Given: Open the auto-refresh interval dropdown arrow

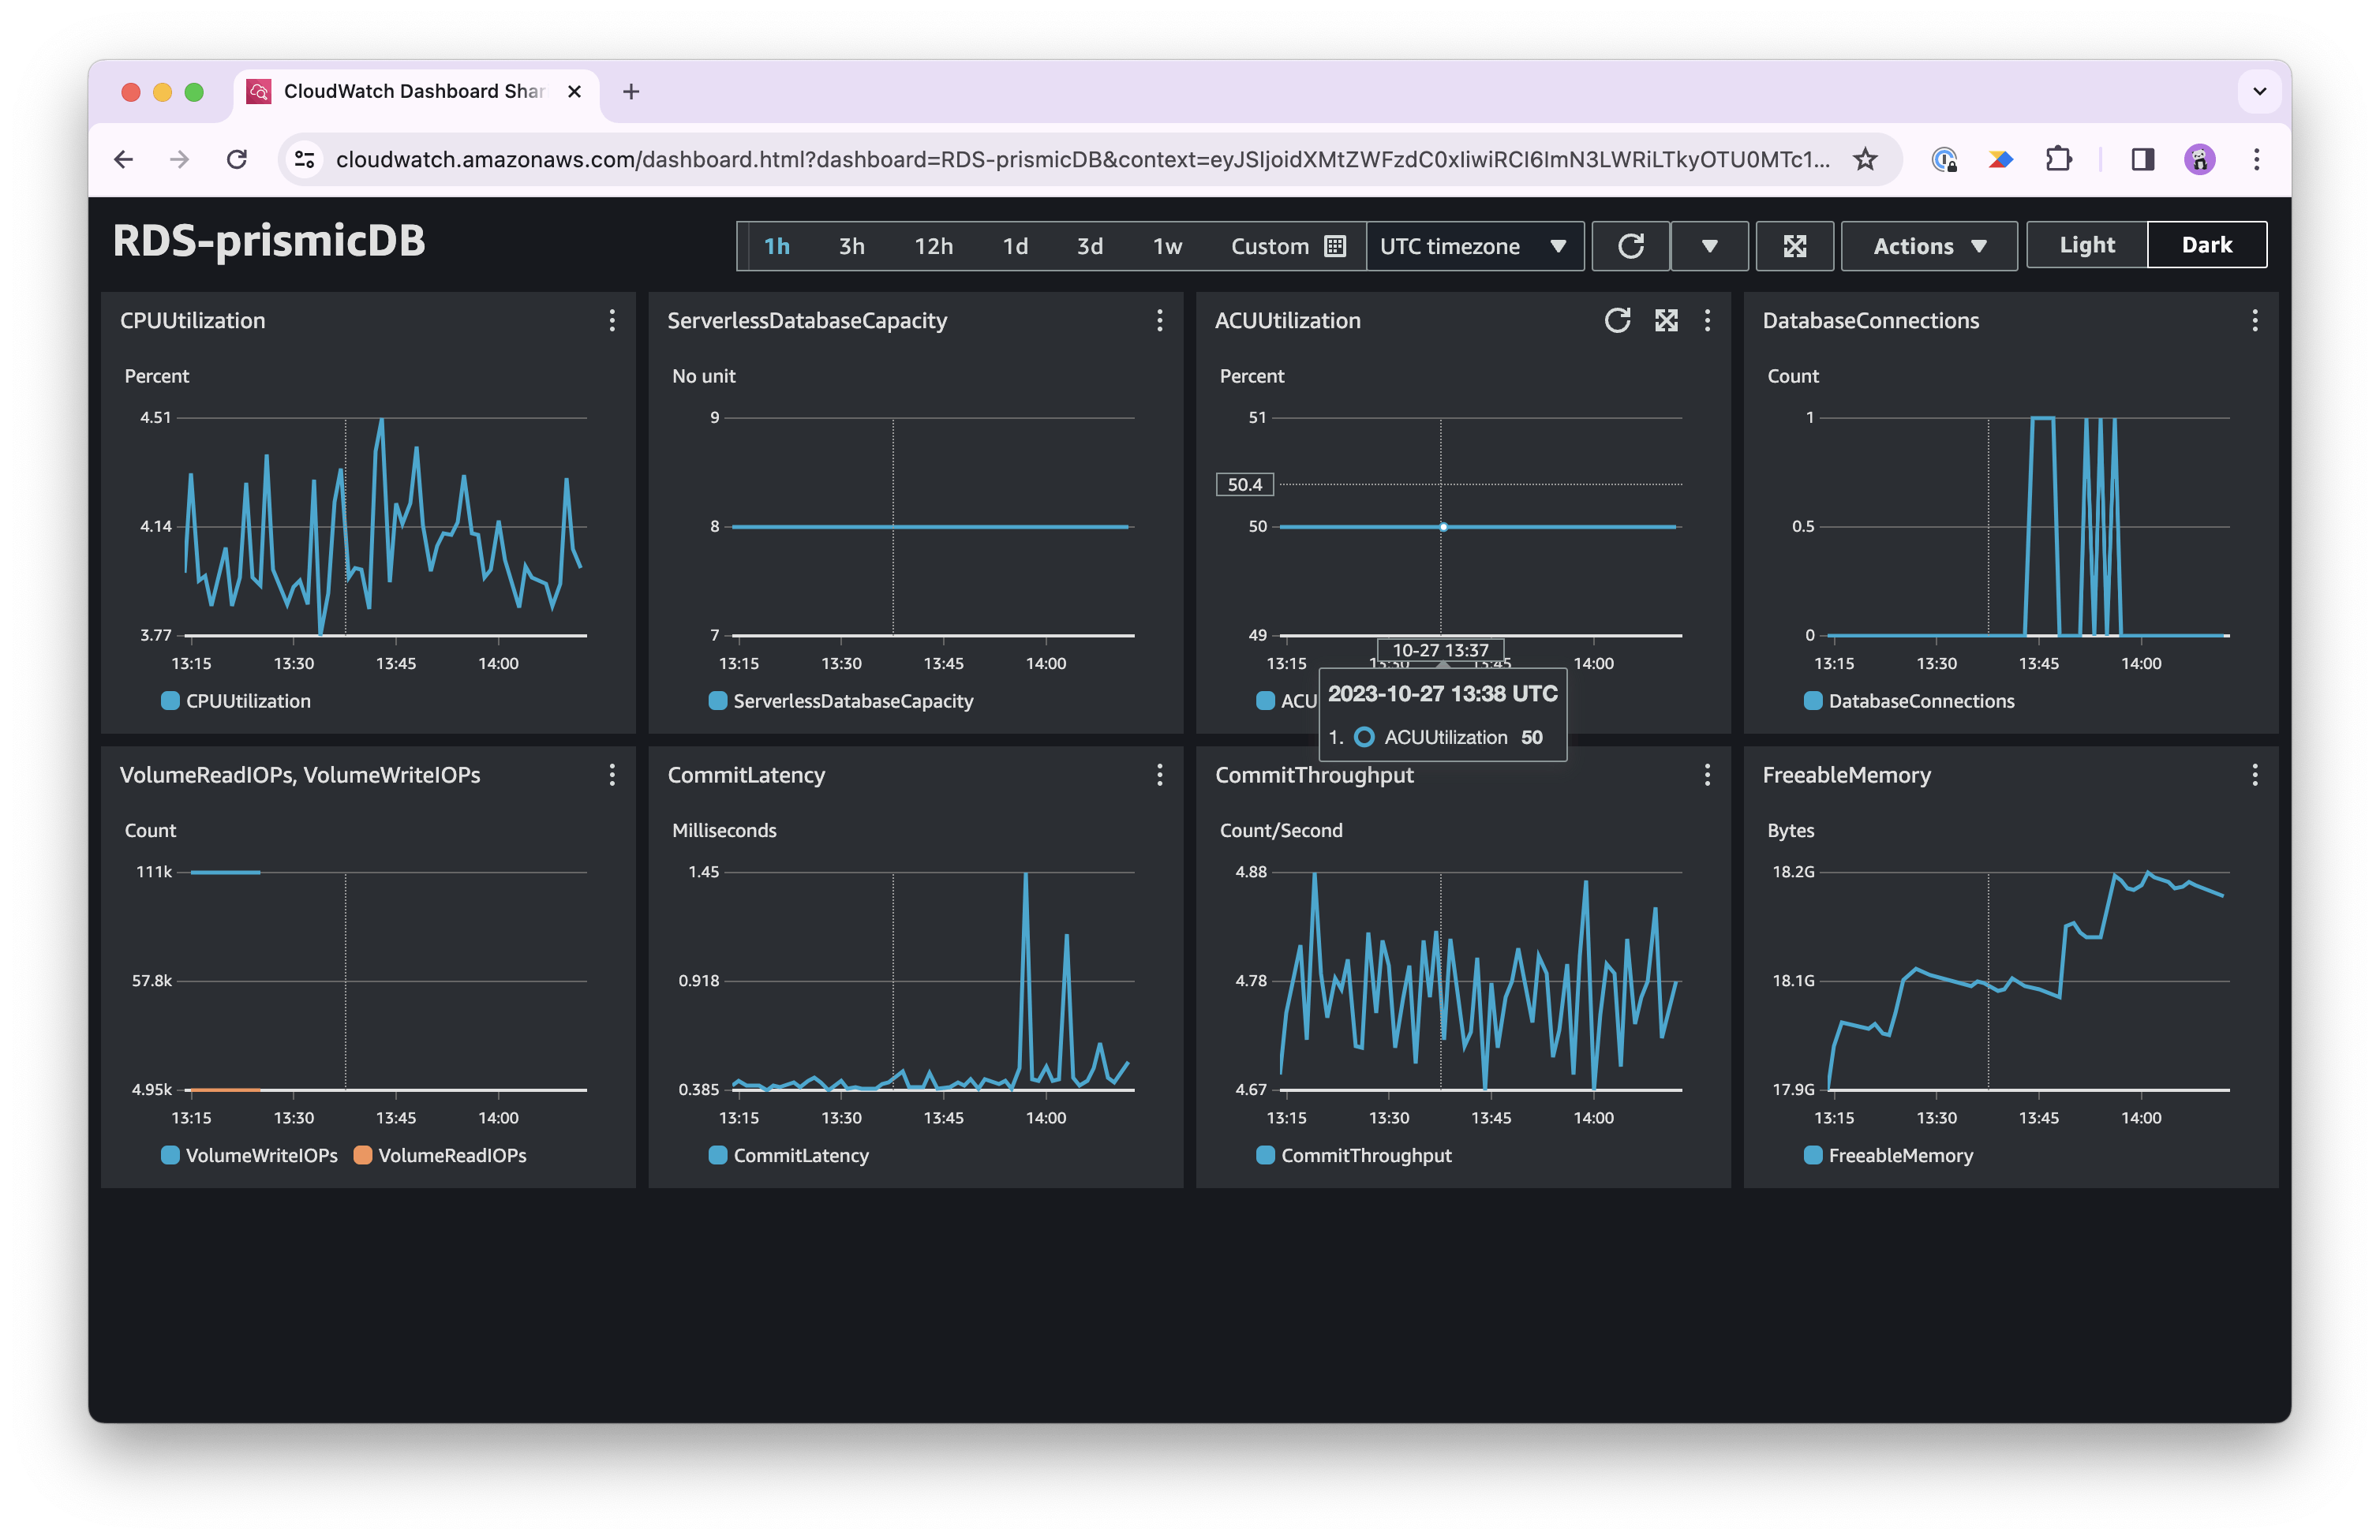Looking at the screenshot, I should coord(1709,246).
